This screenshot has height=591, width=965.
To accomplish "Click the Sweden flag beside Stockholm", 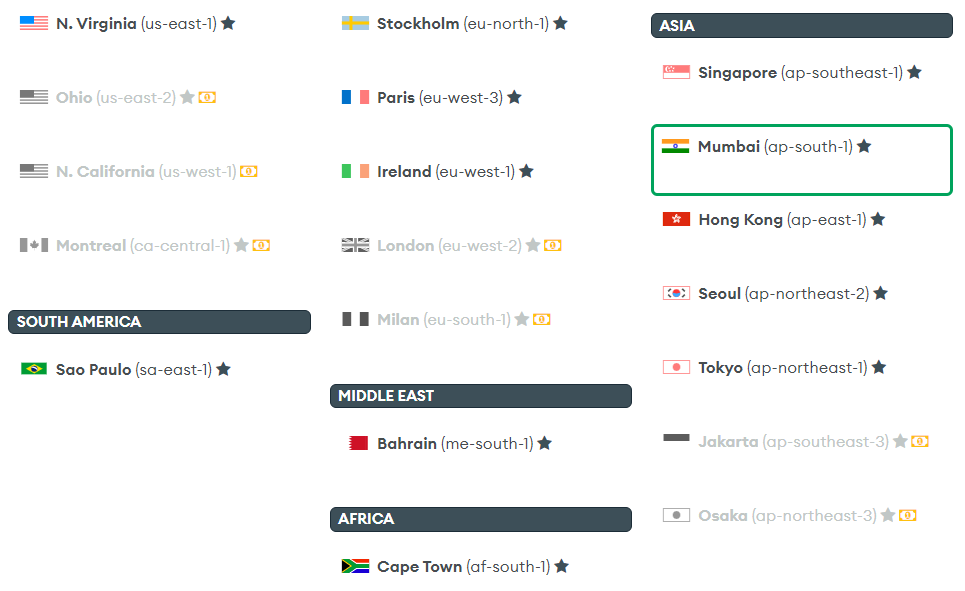I will click(355, 23).
